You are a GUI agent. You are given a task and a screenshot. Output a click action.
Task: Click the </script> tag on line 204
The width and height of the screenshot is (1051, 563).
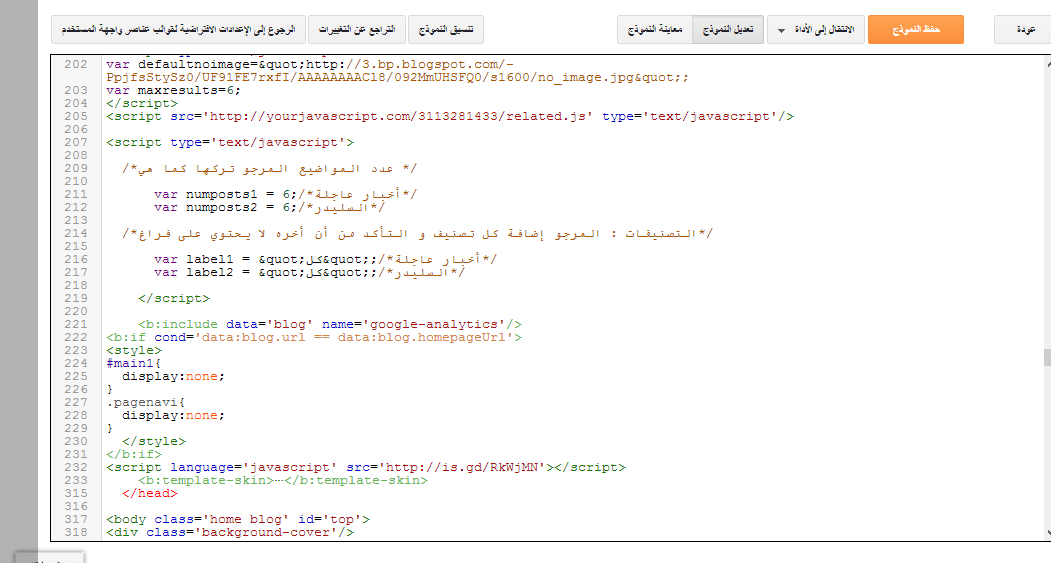pyautogui.click(x=142, y=103)
